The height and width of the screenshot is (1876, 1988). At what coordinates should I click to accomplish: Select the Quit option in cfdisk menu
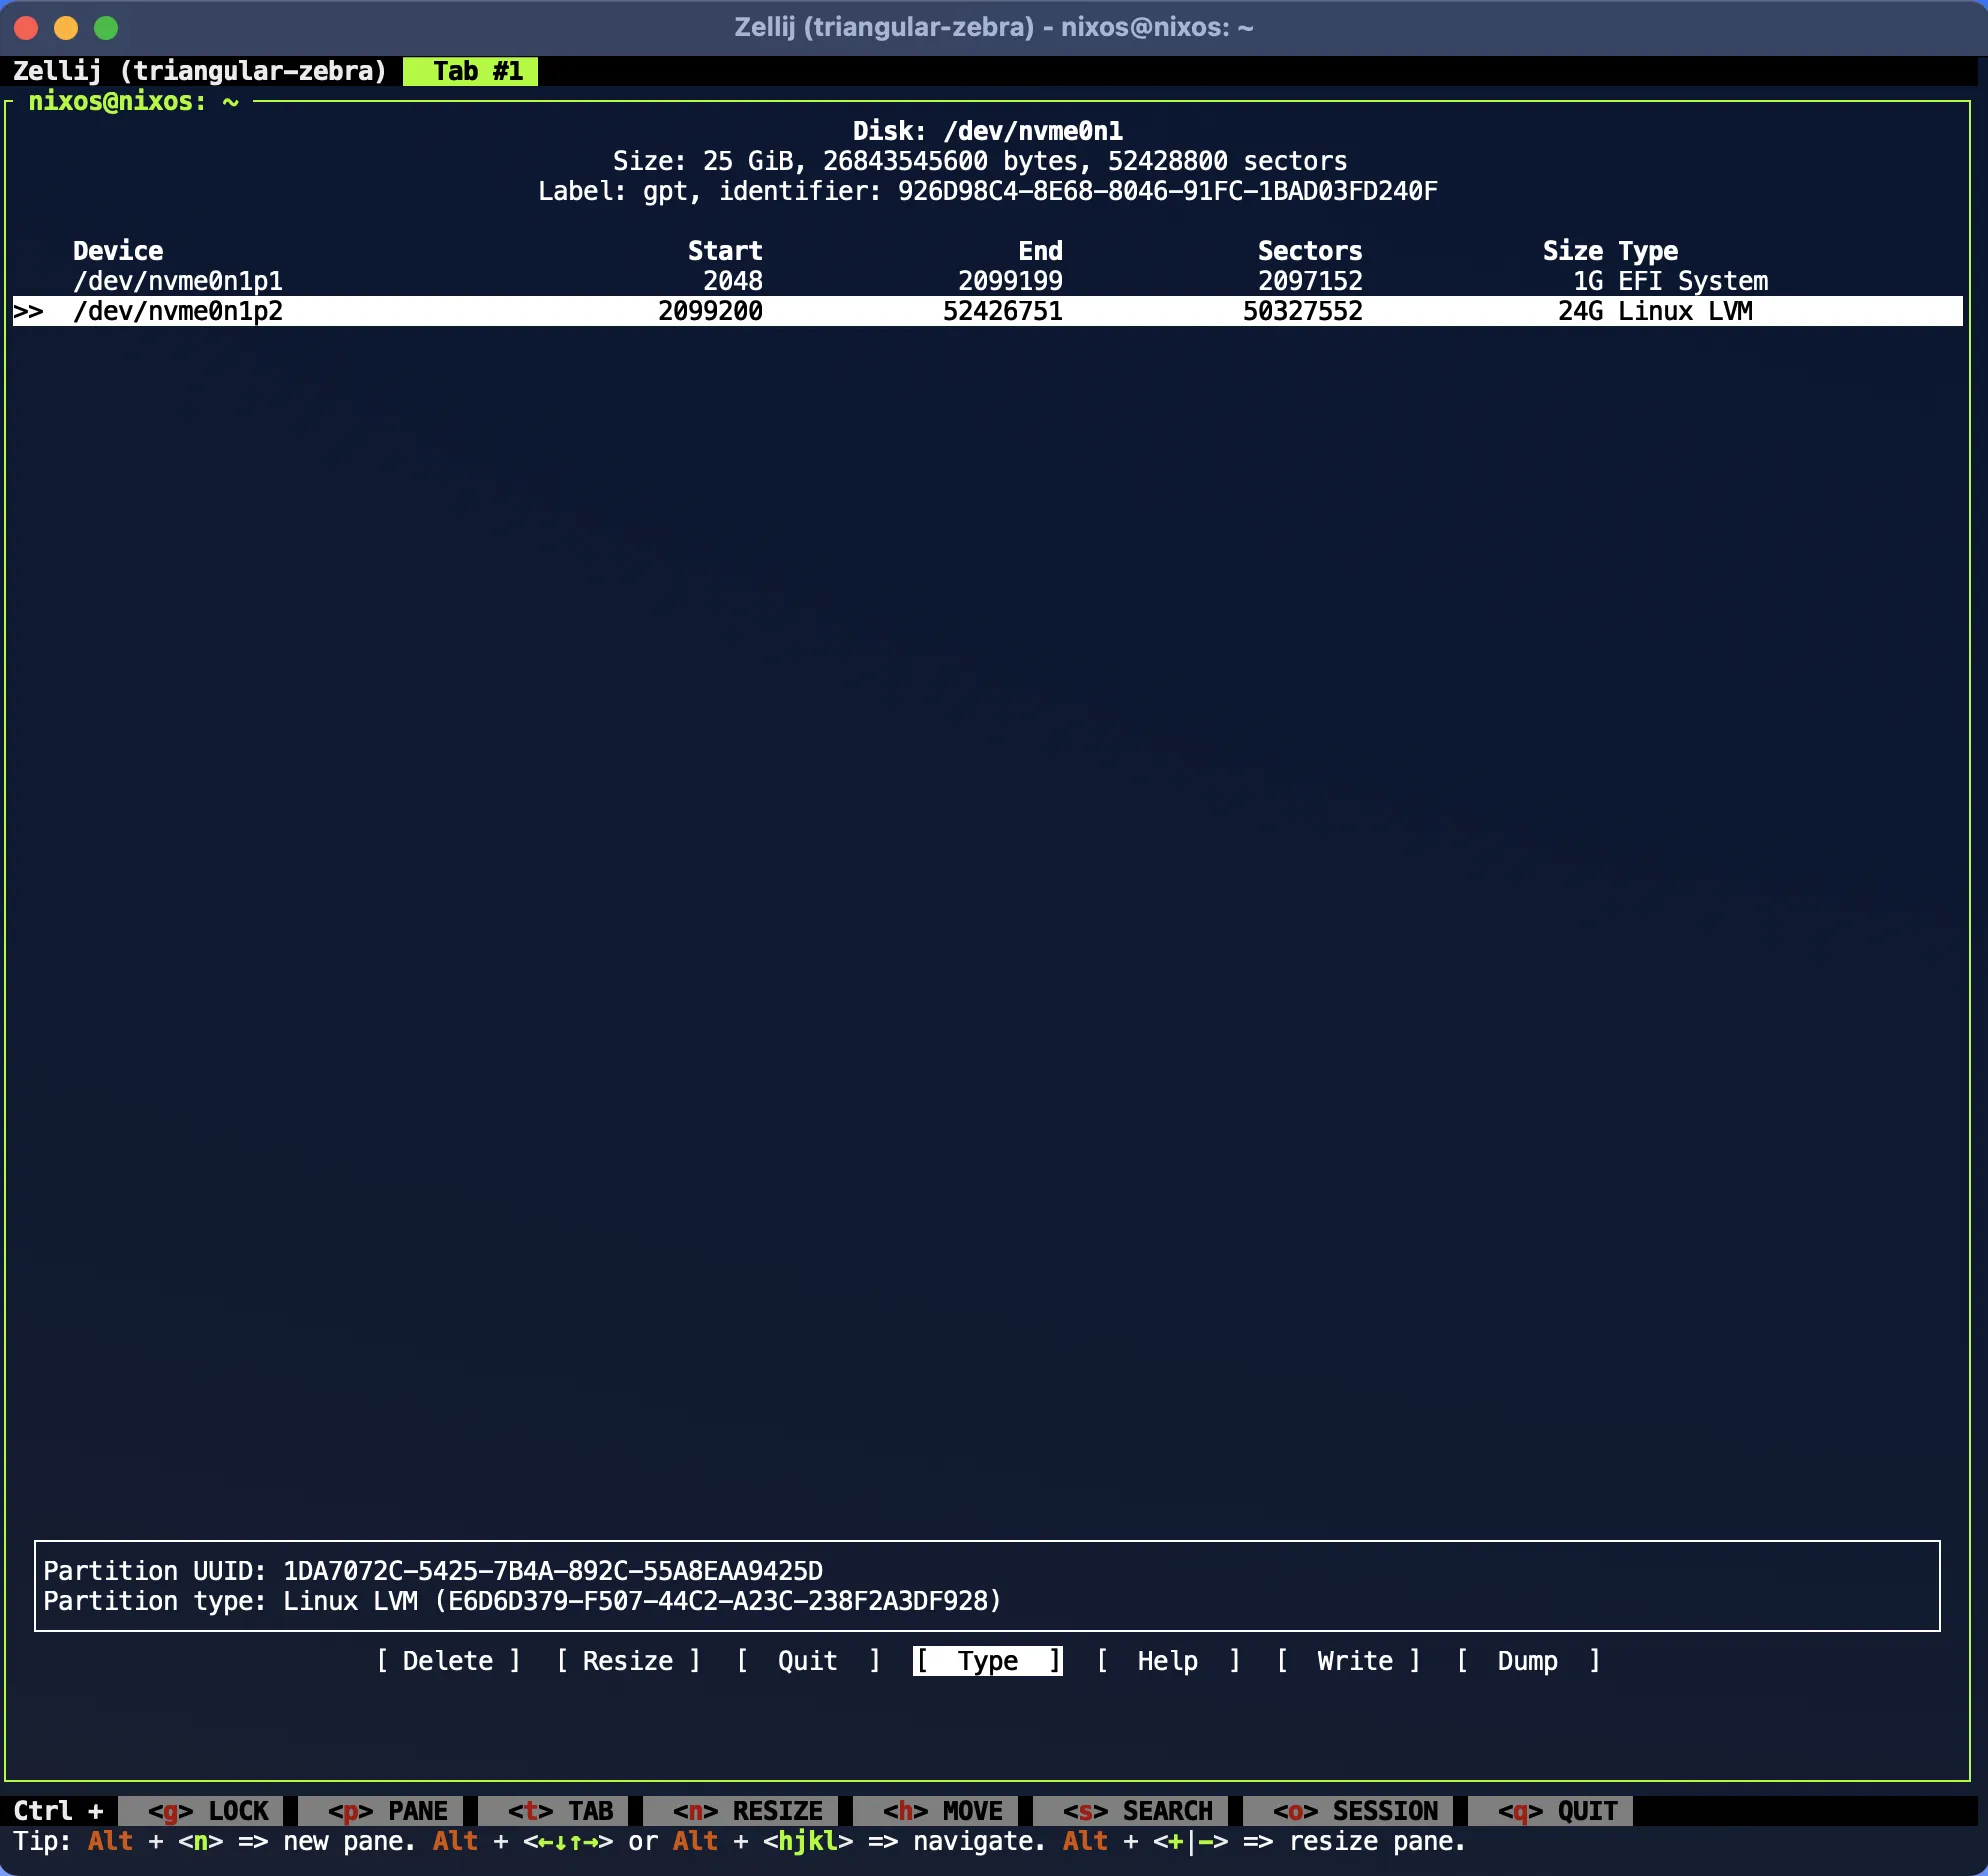click(x=808, y=1661)
